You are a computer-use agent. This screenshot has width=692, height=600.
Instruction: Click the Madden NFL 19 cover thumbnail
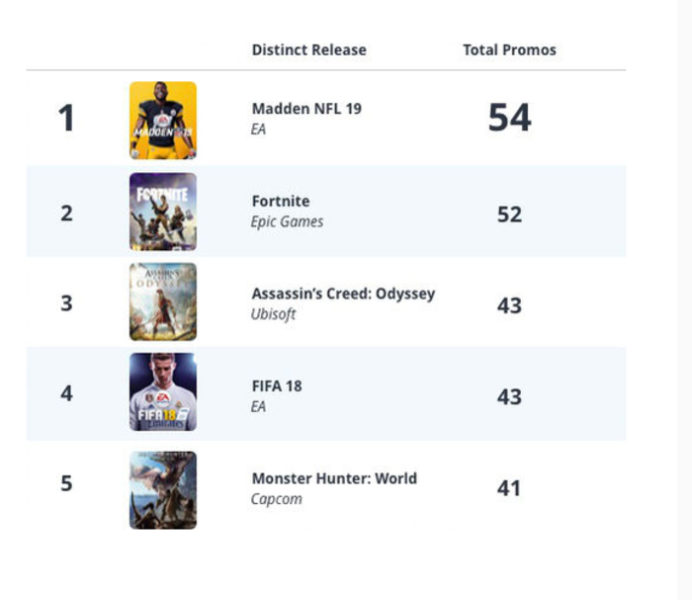click(163, 120)
